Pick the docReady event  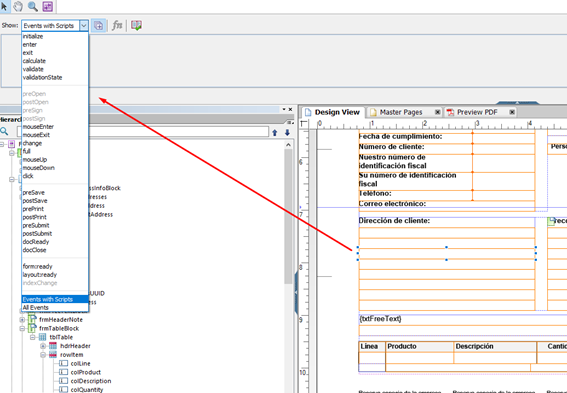pyautogui.click(x=36, y=242)
